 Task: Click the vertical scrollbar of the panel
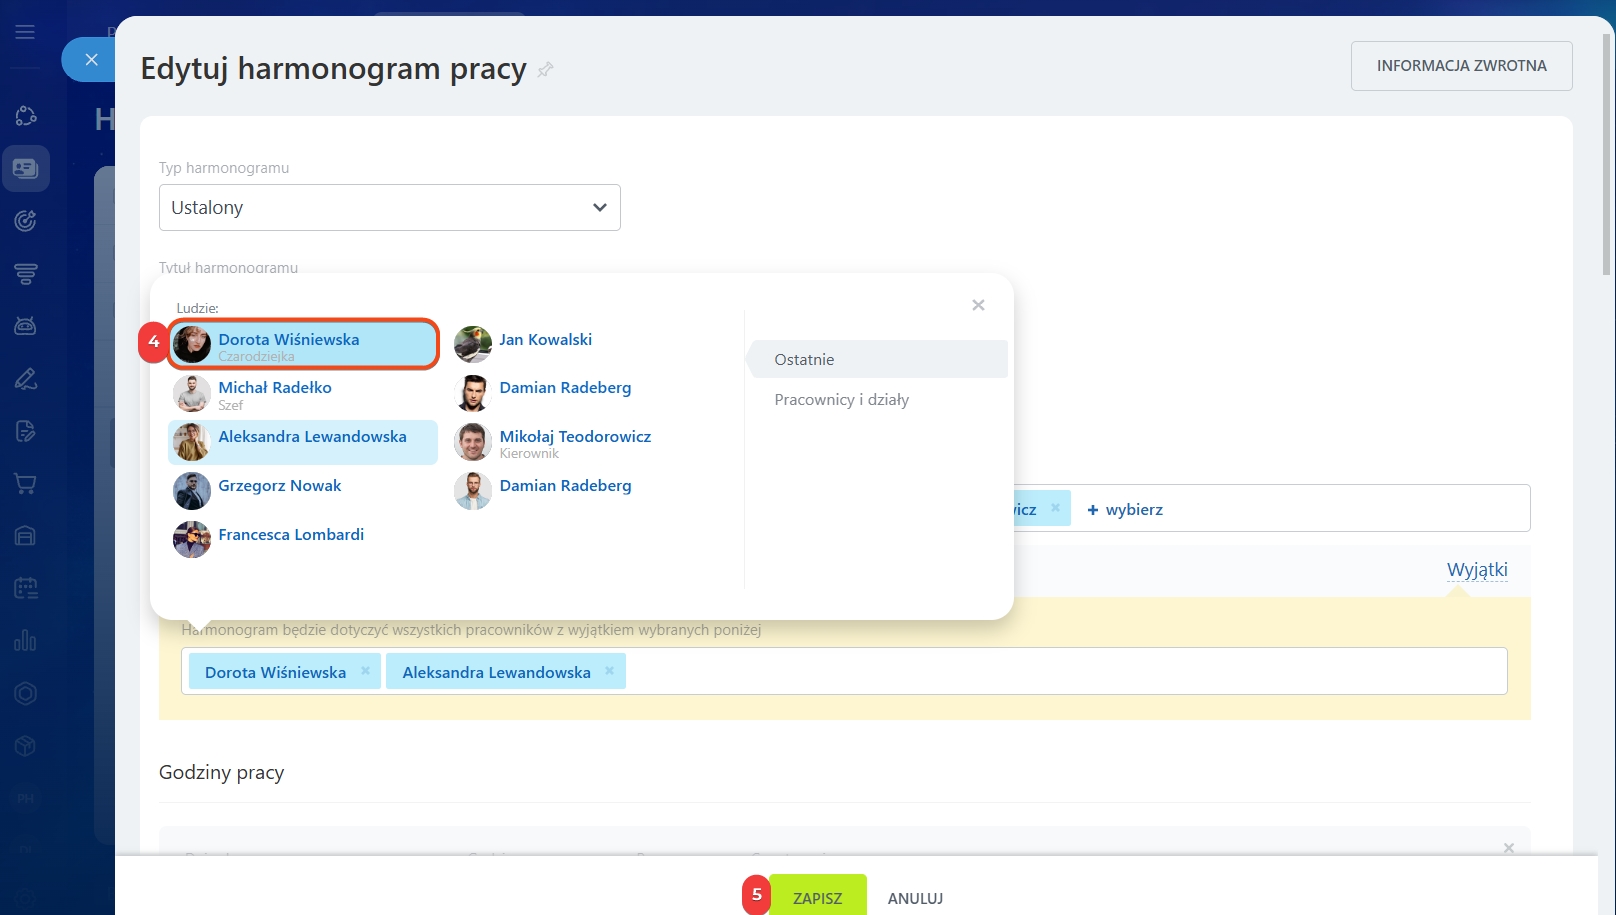point(1607,155)
